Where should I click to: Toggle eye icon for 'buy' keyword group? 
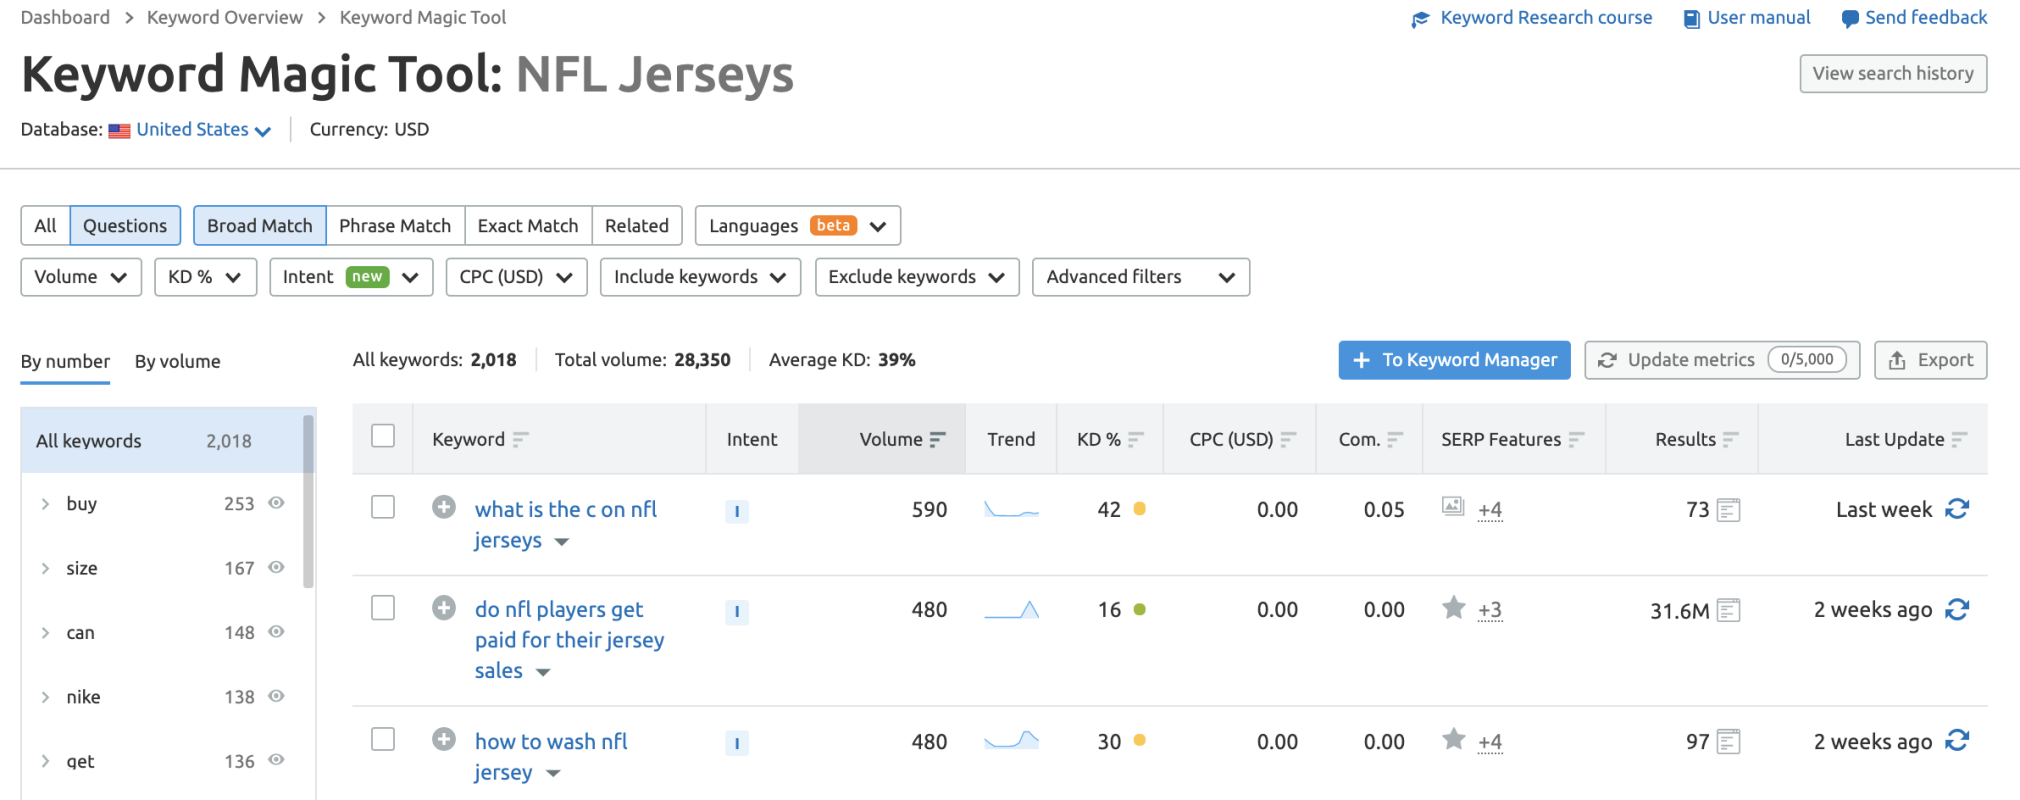(277, 503)
